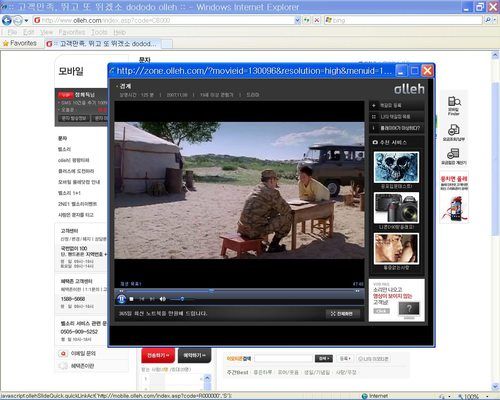Stop the movie with the square stop button
Image resolution: width=500 pixels, height=400 pixels.
131,299
